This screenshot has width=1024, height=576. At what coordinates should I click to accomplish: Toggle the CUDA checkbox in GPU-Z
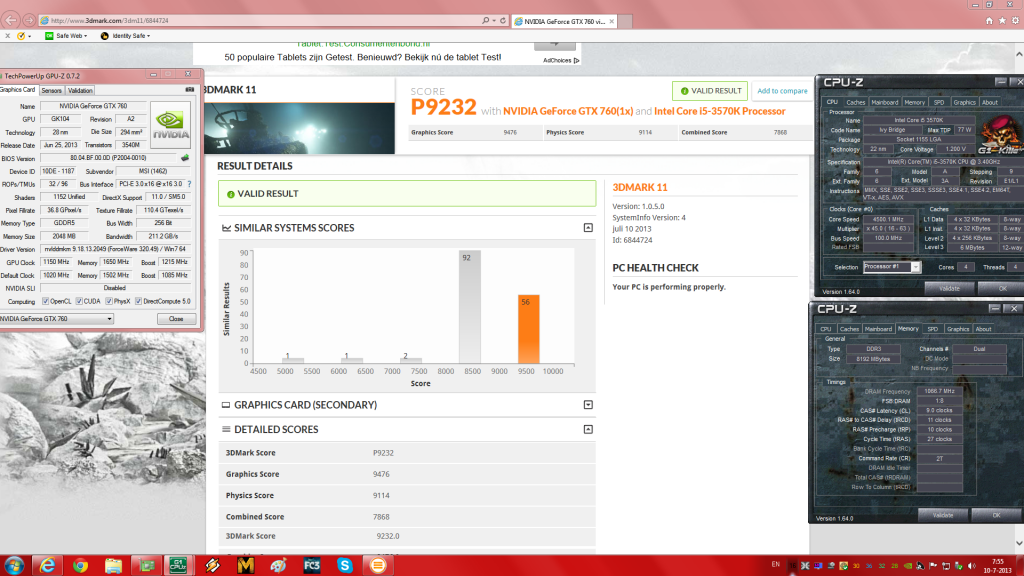tap(79, 302)
